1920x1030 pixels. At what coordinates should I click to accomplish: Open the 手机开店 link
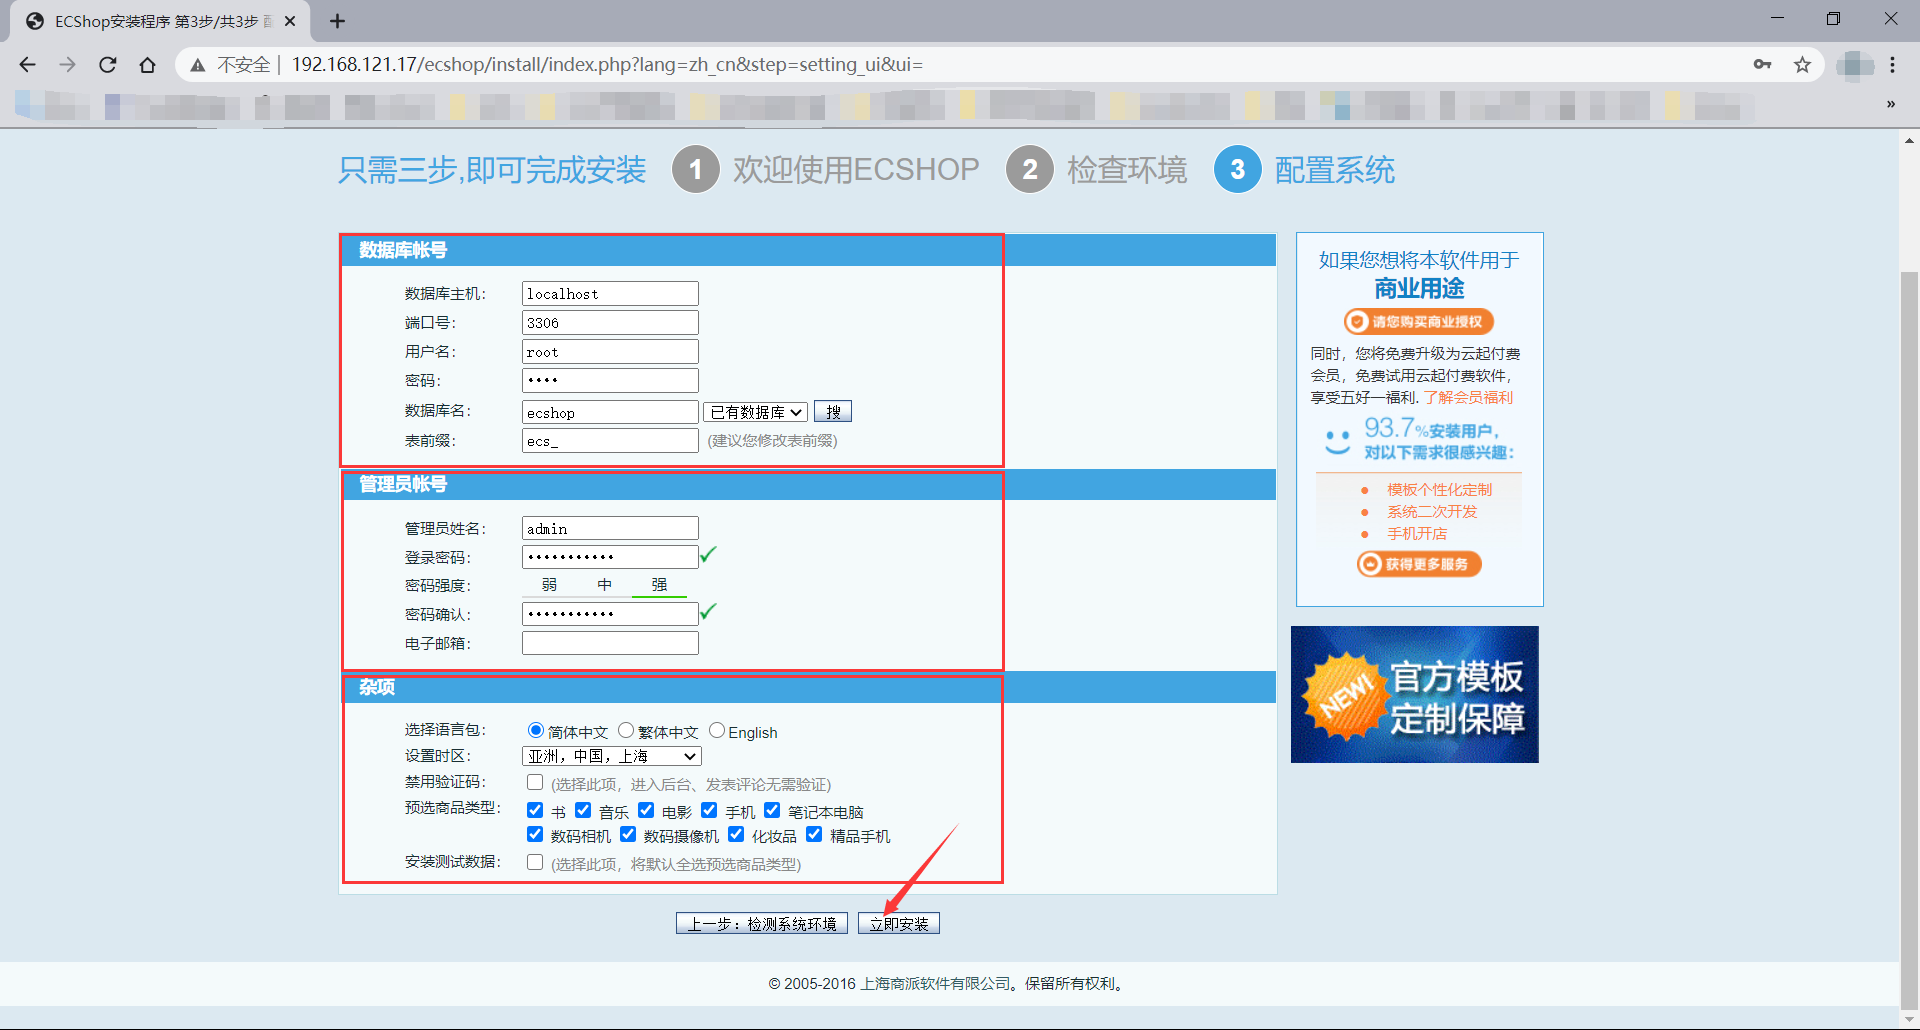click(1417, 533)
